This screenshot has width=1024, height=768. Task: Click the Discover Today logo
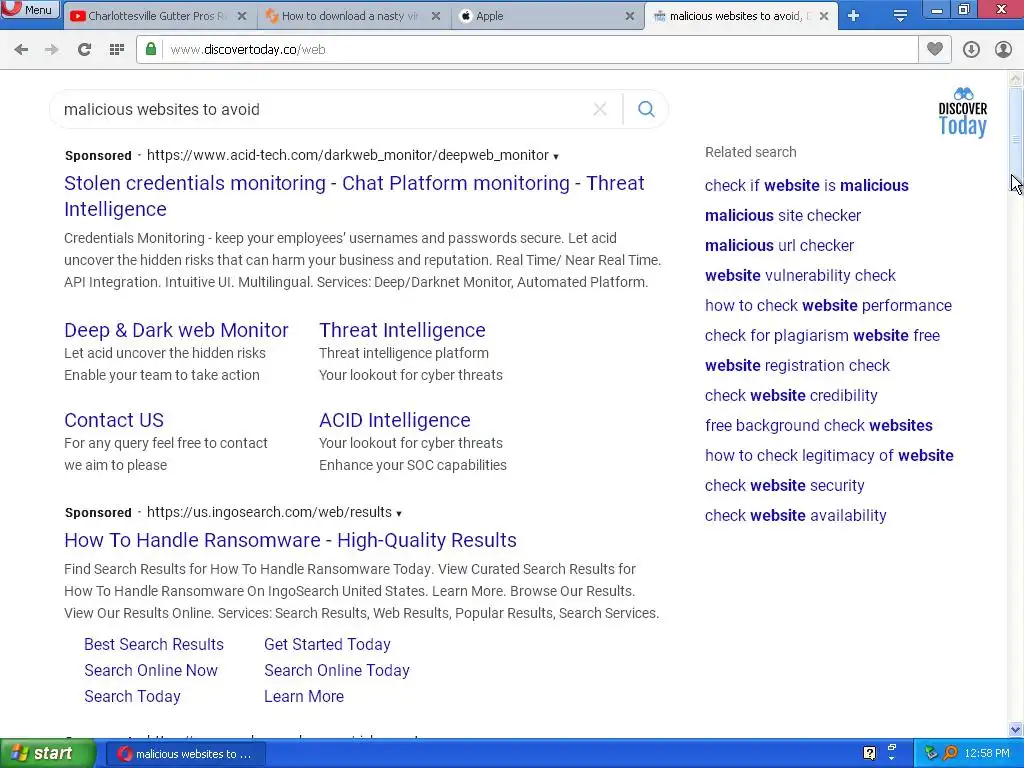(963, 112)
